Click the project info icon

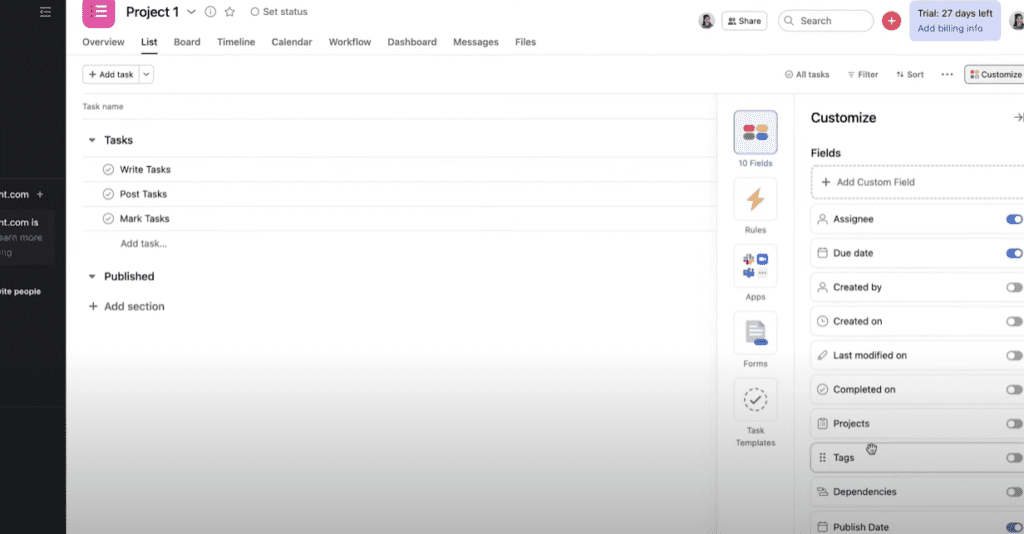[210, 12]
